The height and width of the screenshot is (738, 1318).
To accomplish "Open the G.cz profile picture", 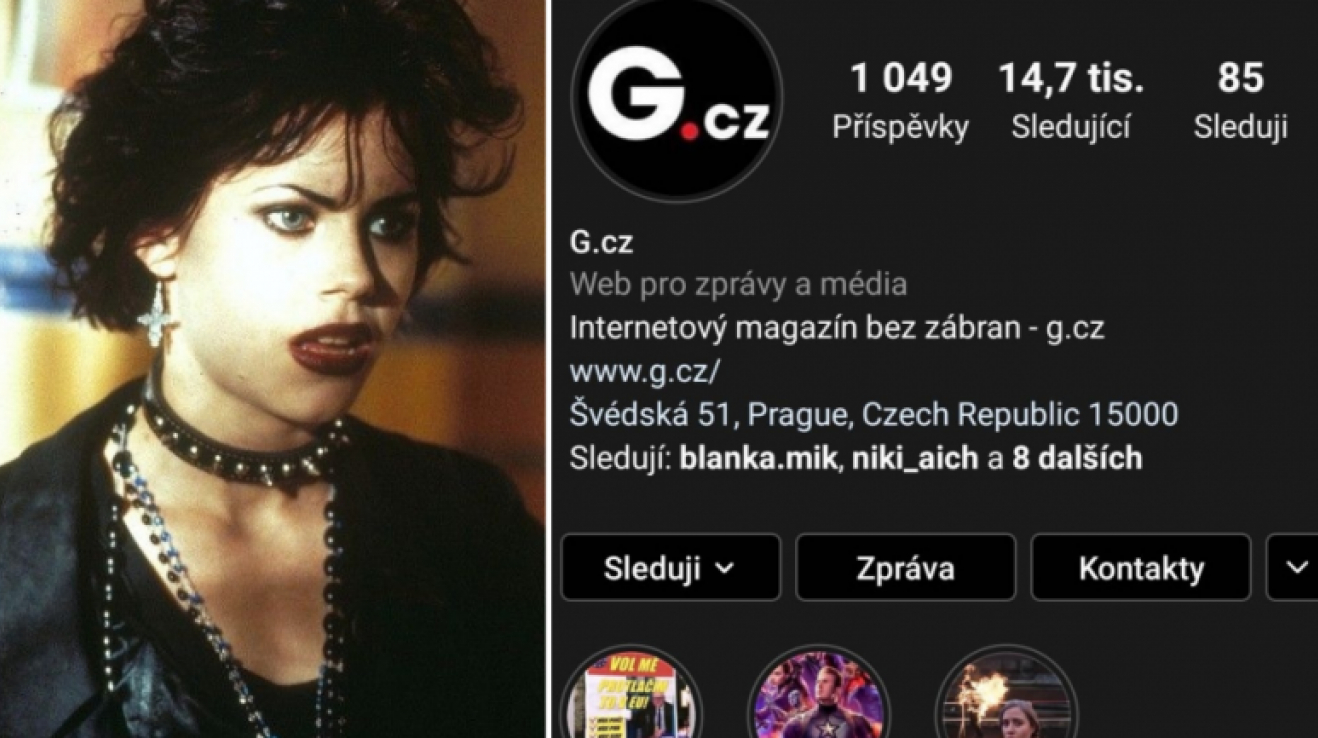I will coord(677,100).
